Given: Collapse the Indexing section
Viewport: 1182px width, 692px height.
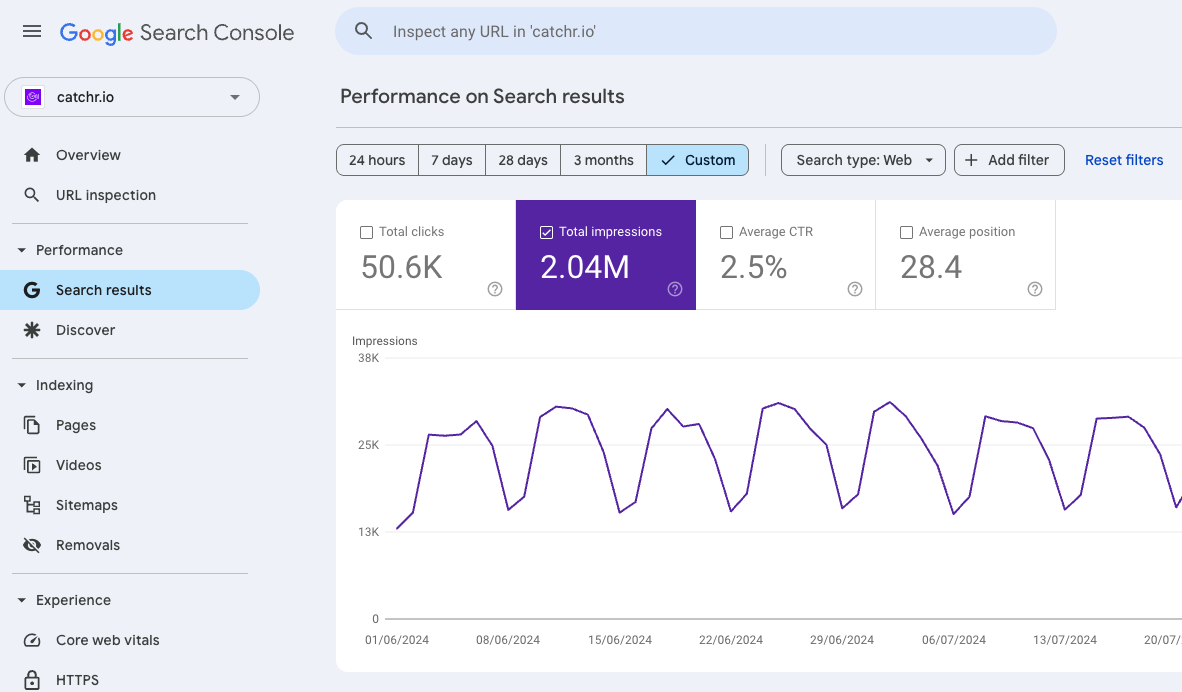Looking at the screenshot, I should point(21,385).
